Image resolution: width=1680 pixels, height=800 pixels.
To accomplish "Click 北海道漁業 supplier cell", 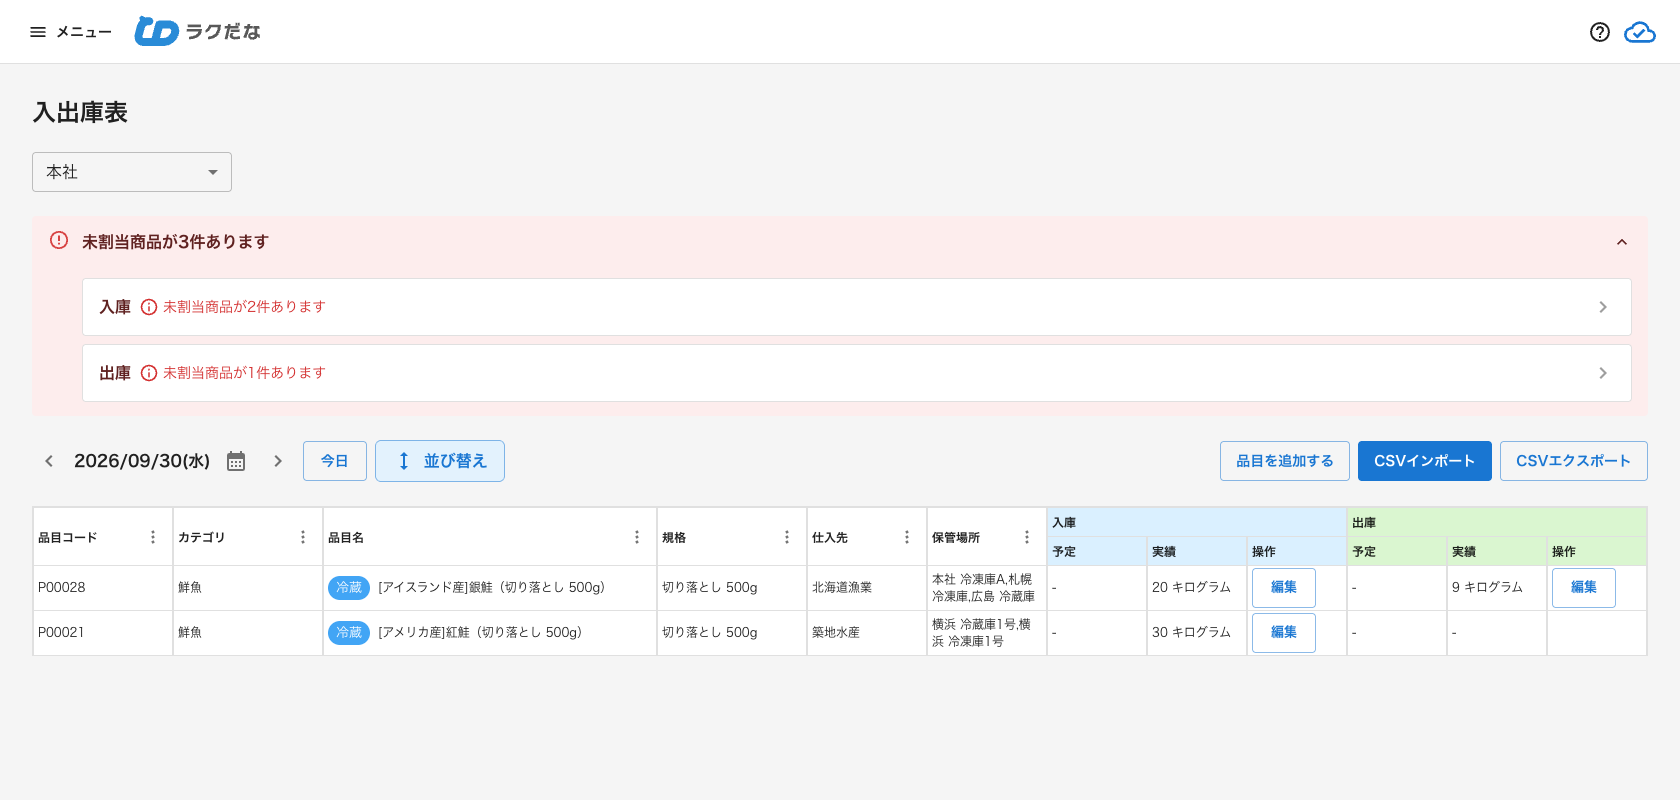I will coord(867,588).
